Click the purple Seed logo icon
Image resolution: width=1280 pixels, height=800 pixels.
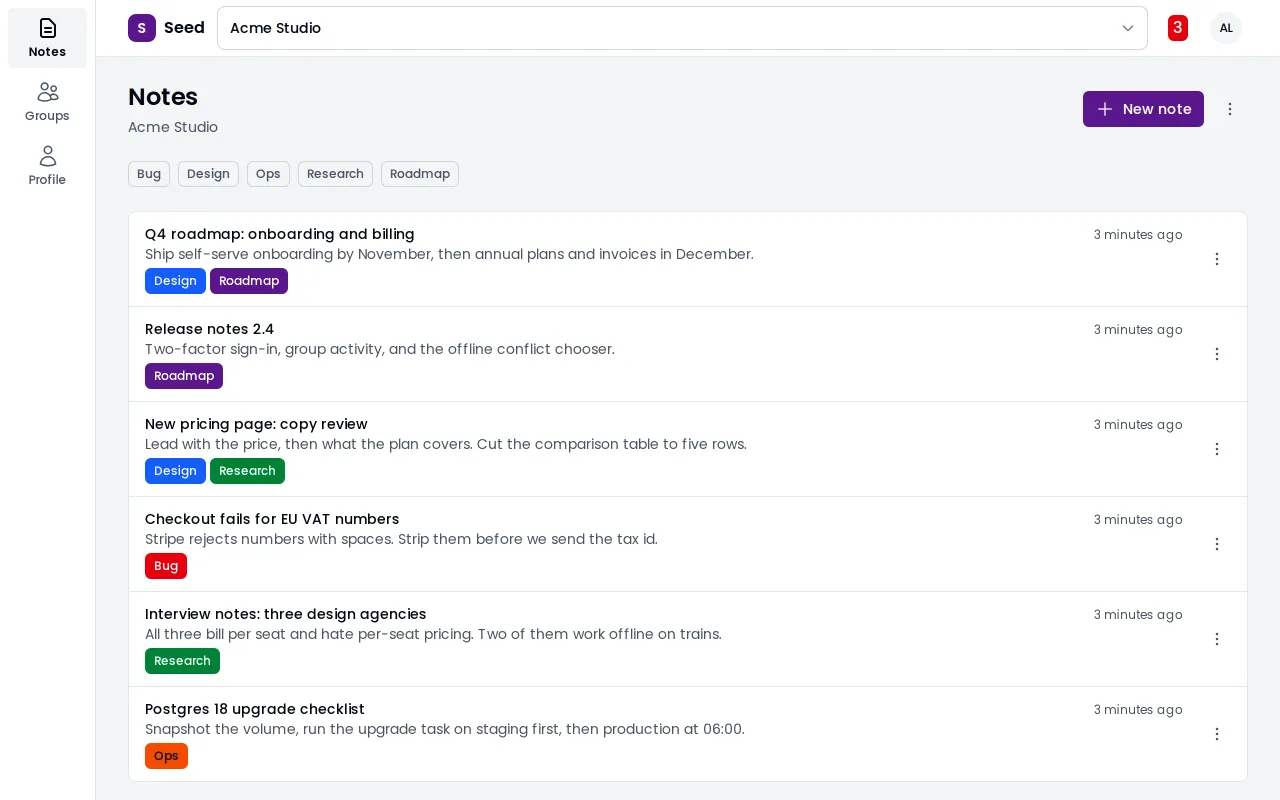142,28
